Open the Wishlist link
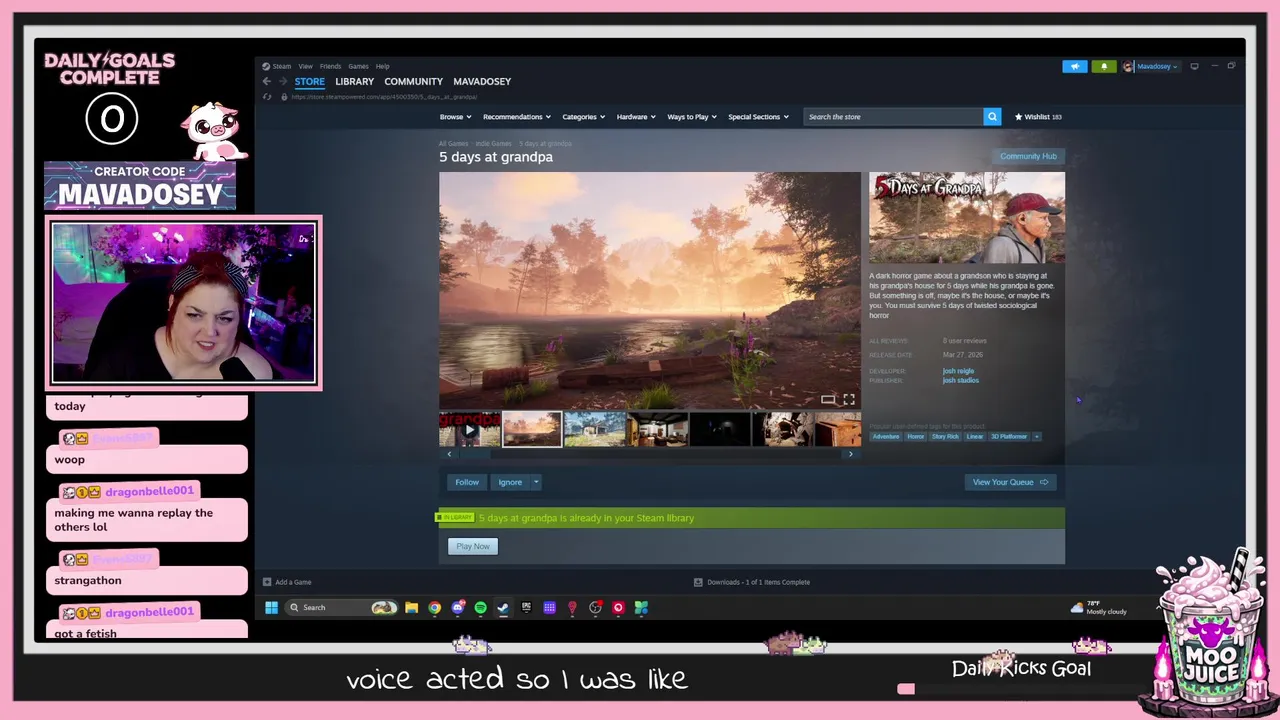Image resolution: width=1280 pixels, height=720 pixels. [1038, 117]
